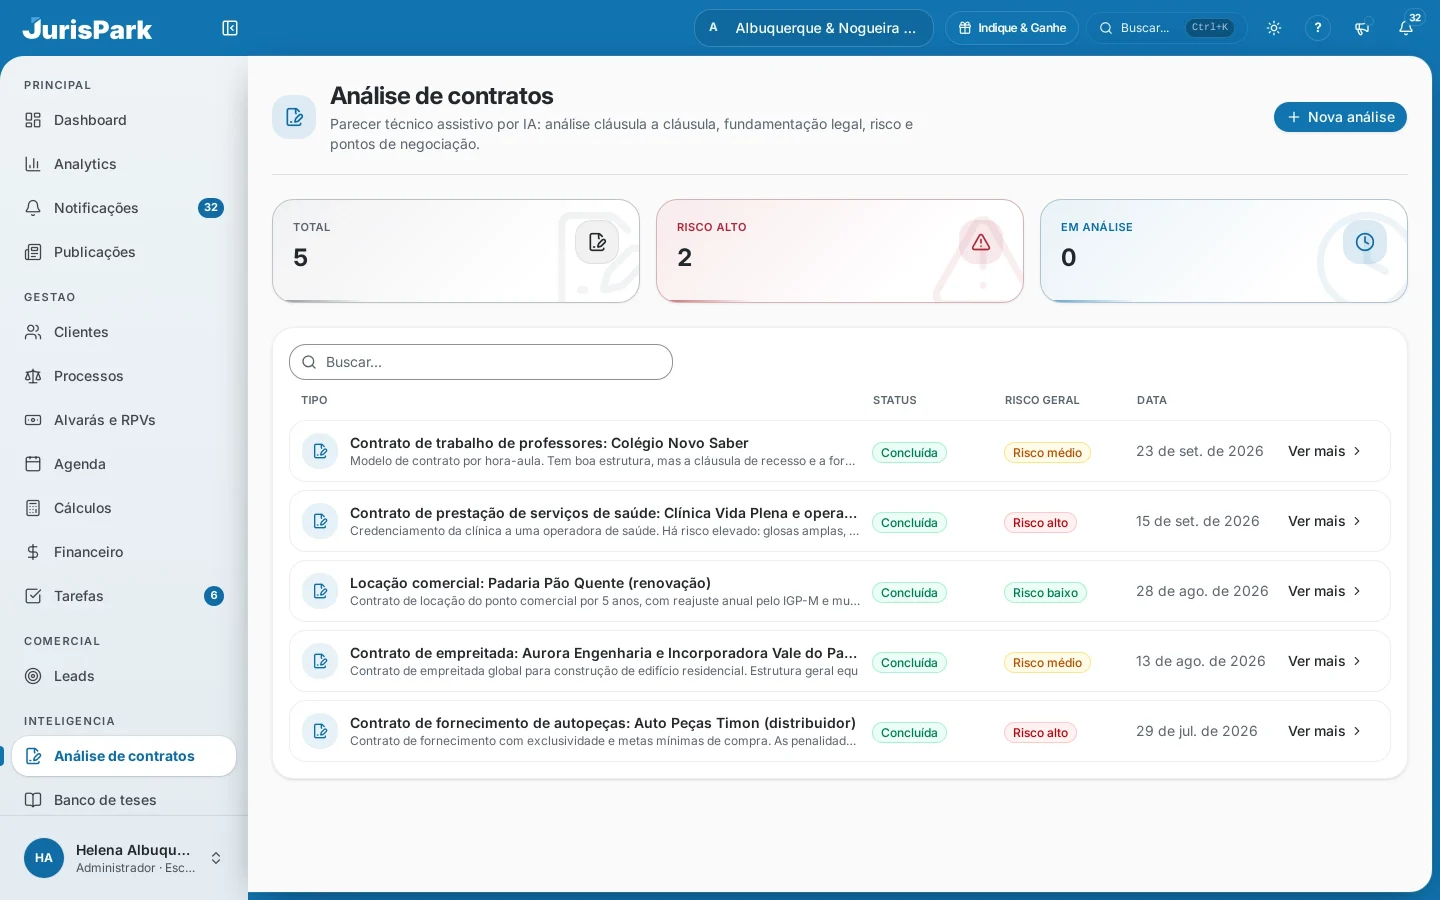Click the Agenda calendar icon
The height and width of the screenshot is (900, 1440).
[33, 464]
